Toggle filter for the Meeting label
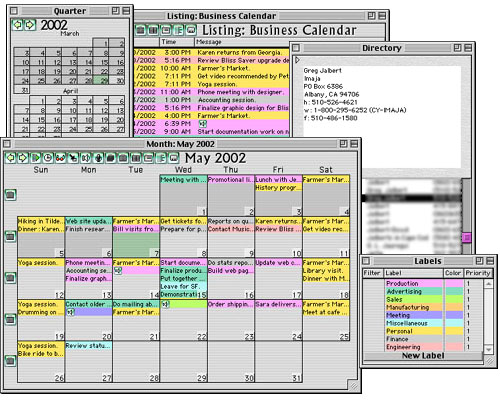Screen dimensions: 500x400 click(x=373, y=315)
